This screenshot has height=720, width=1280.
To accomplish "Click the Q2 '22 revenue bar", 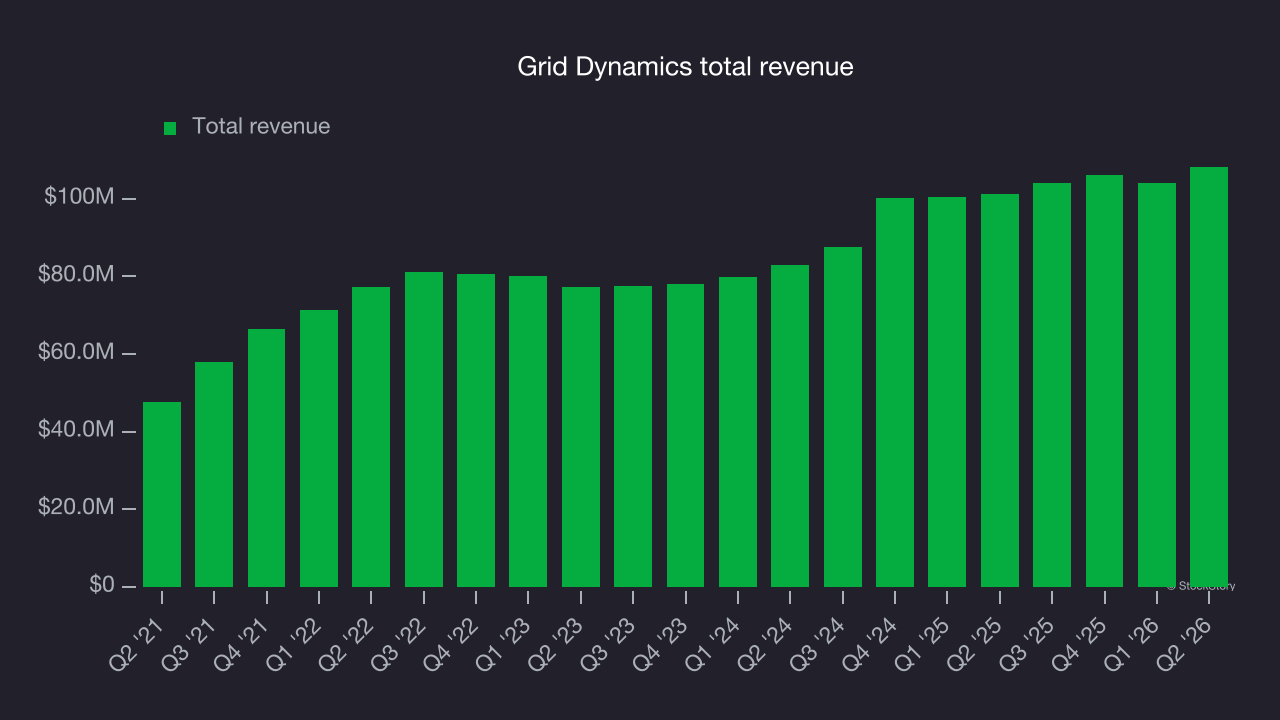I will [371, 437].
